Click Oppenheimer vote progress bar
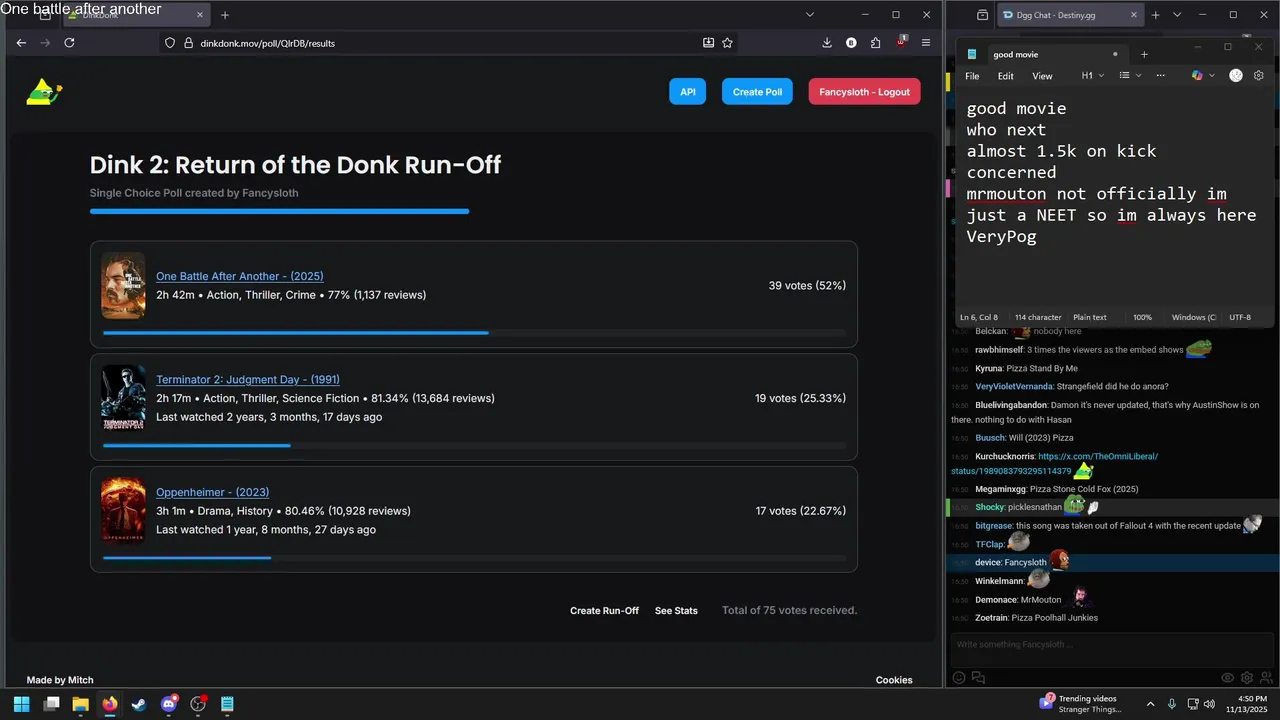The width and height of the screenshot is (1280, 720). coord(474,558)
